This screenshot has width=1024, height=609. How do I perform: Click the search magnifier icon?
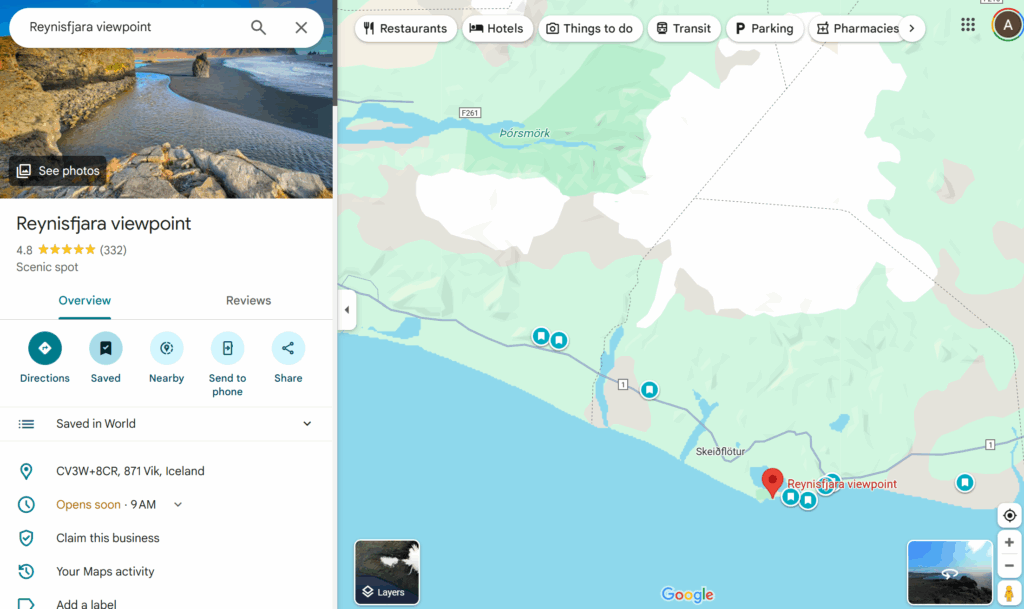(259, 27)
